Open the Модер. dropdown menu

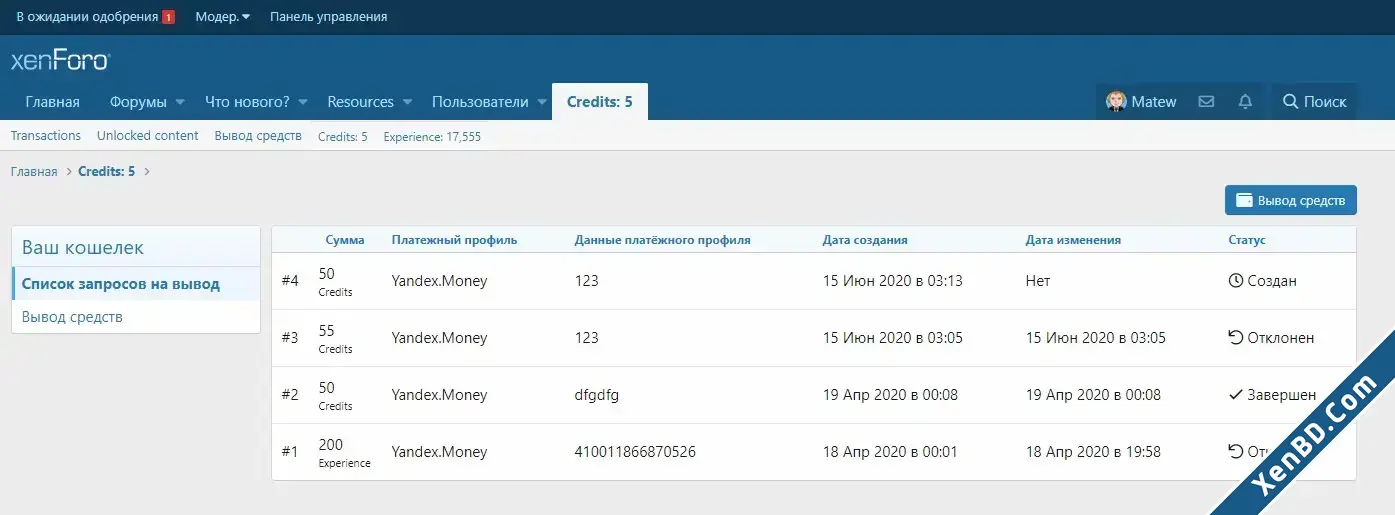tap(222, 17)
